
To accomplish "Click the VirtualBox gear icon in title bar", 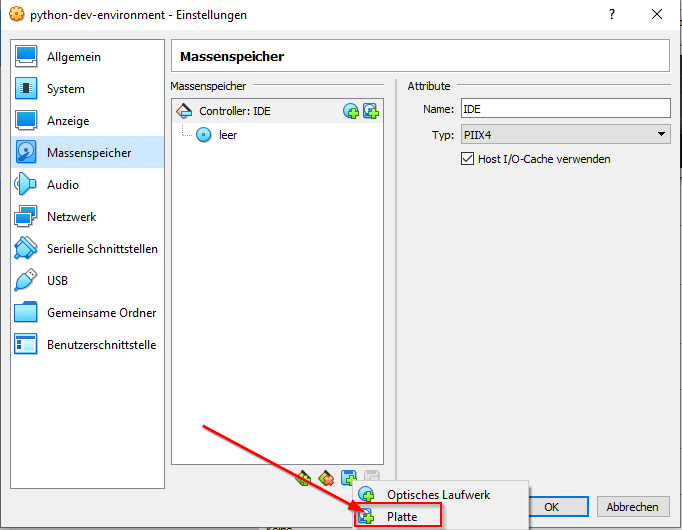I will [x=17, y=14].
